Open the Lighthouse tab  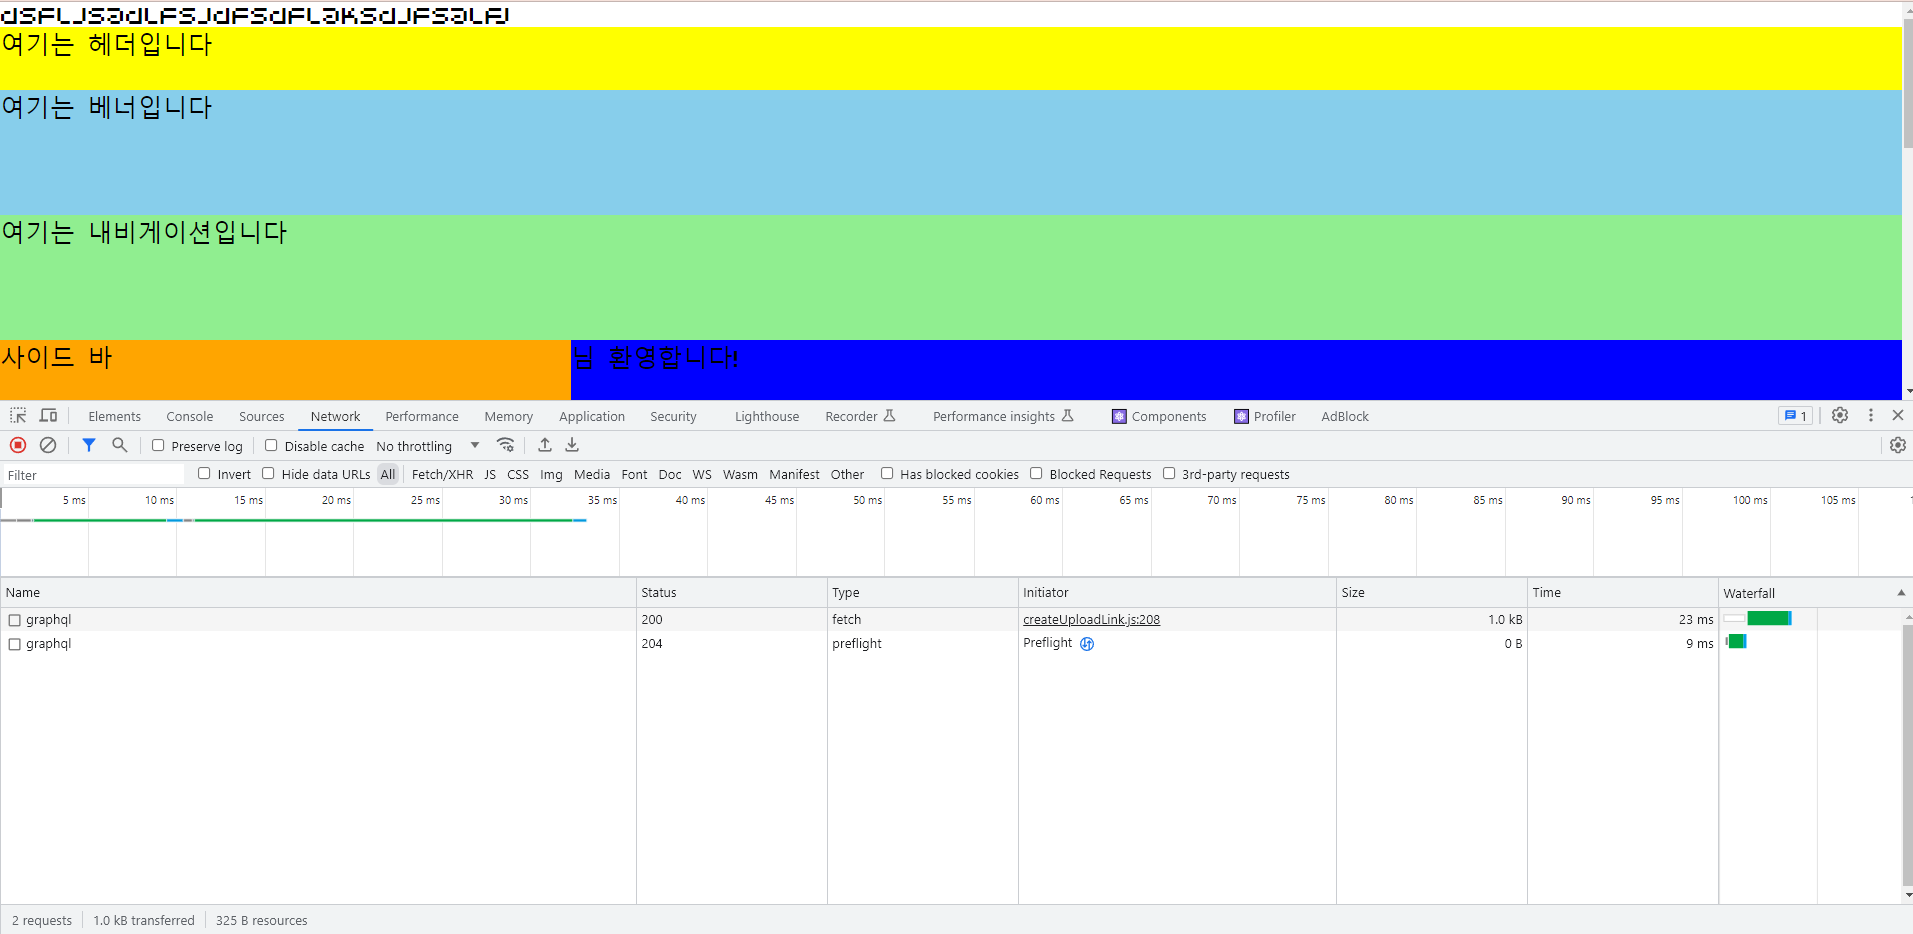coord(767,416)
